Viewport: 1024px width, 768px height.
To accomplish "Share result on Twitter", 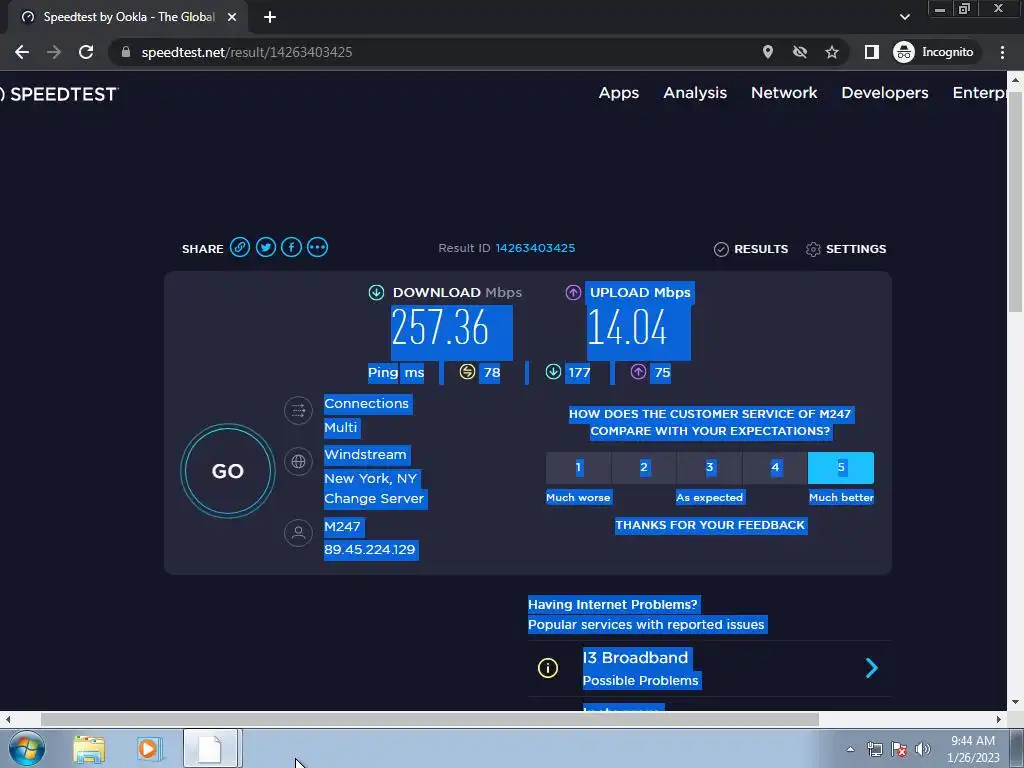I will pyautogui.click(x=266, y=248).
